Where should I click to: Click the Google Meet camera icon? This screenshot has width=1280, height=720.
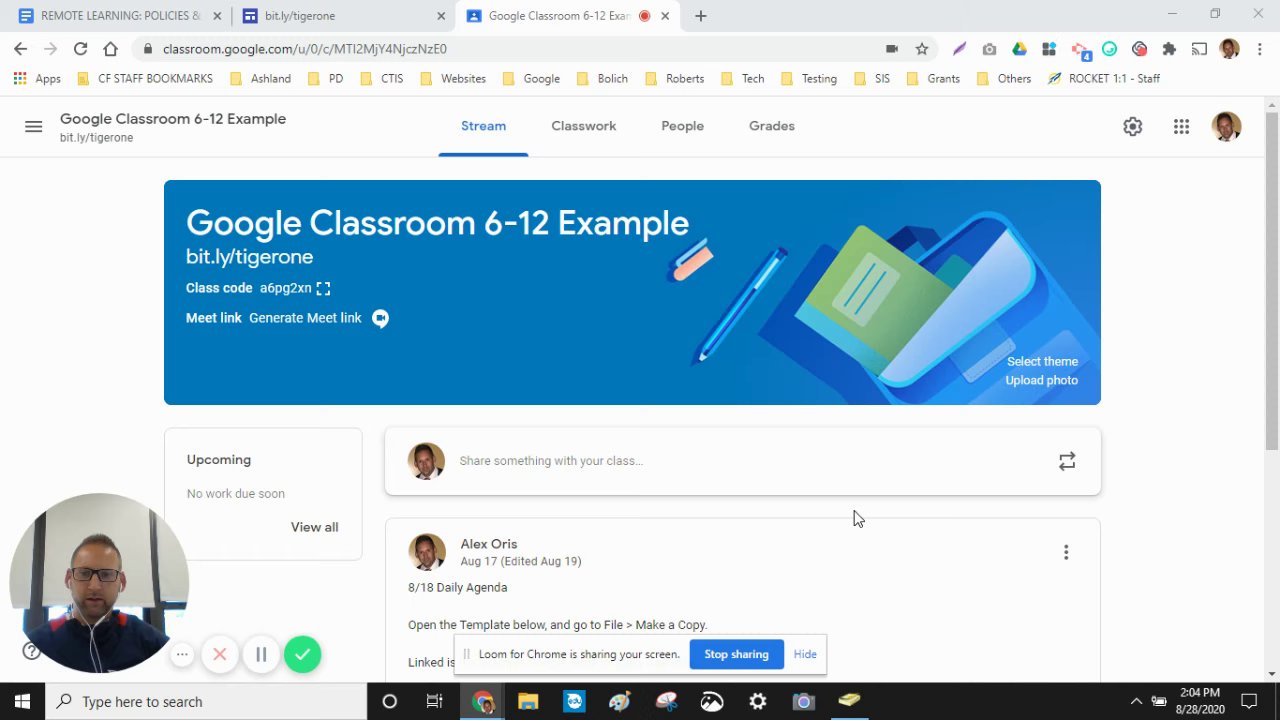(x=380, y=318)
